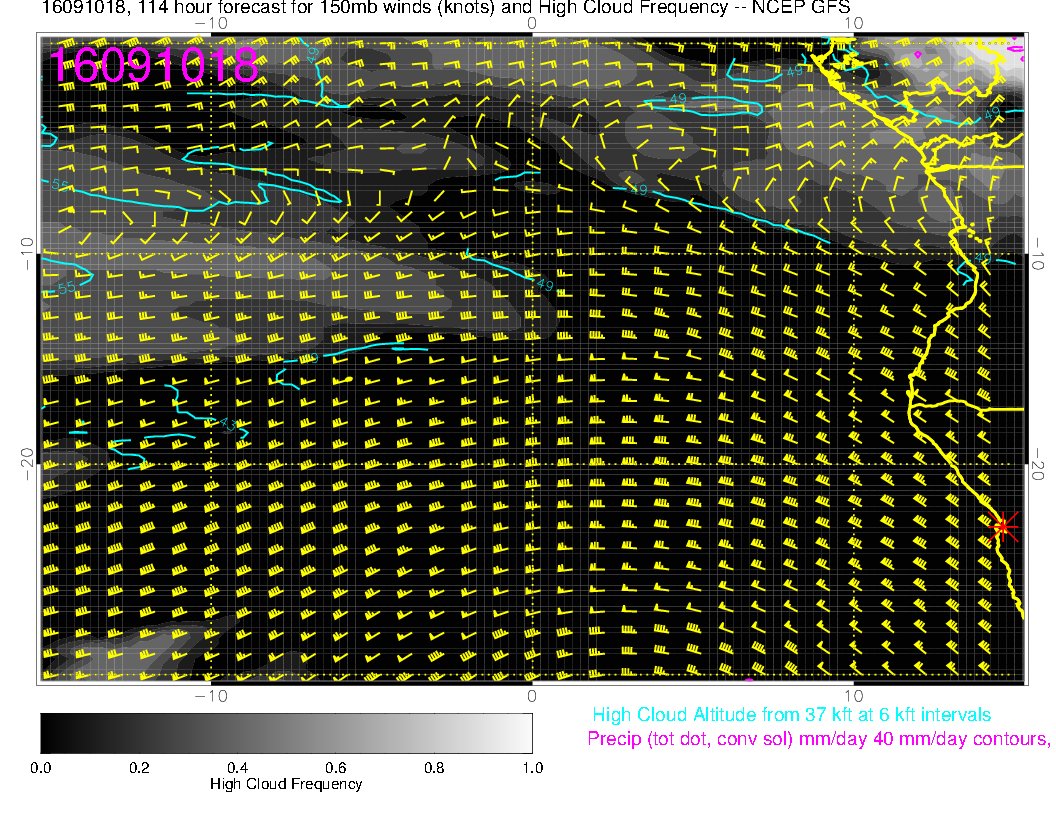Viewport: 1056px width, 816px height.
Task: Click the 10 longitude label on top axis
Action: (853, 22)
